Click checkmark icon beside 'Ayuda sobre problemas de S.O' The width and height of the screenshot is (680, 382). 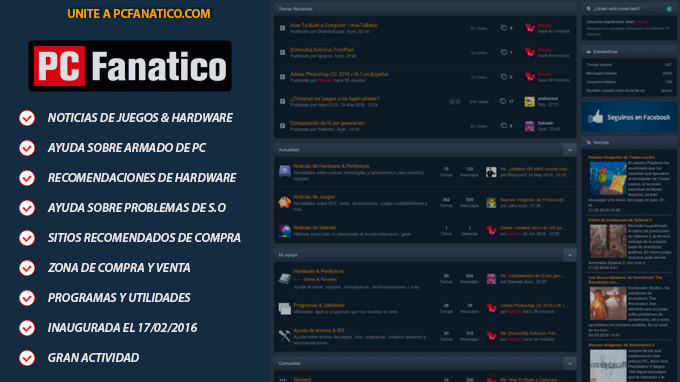pos(27,208)
